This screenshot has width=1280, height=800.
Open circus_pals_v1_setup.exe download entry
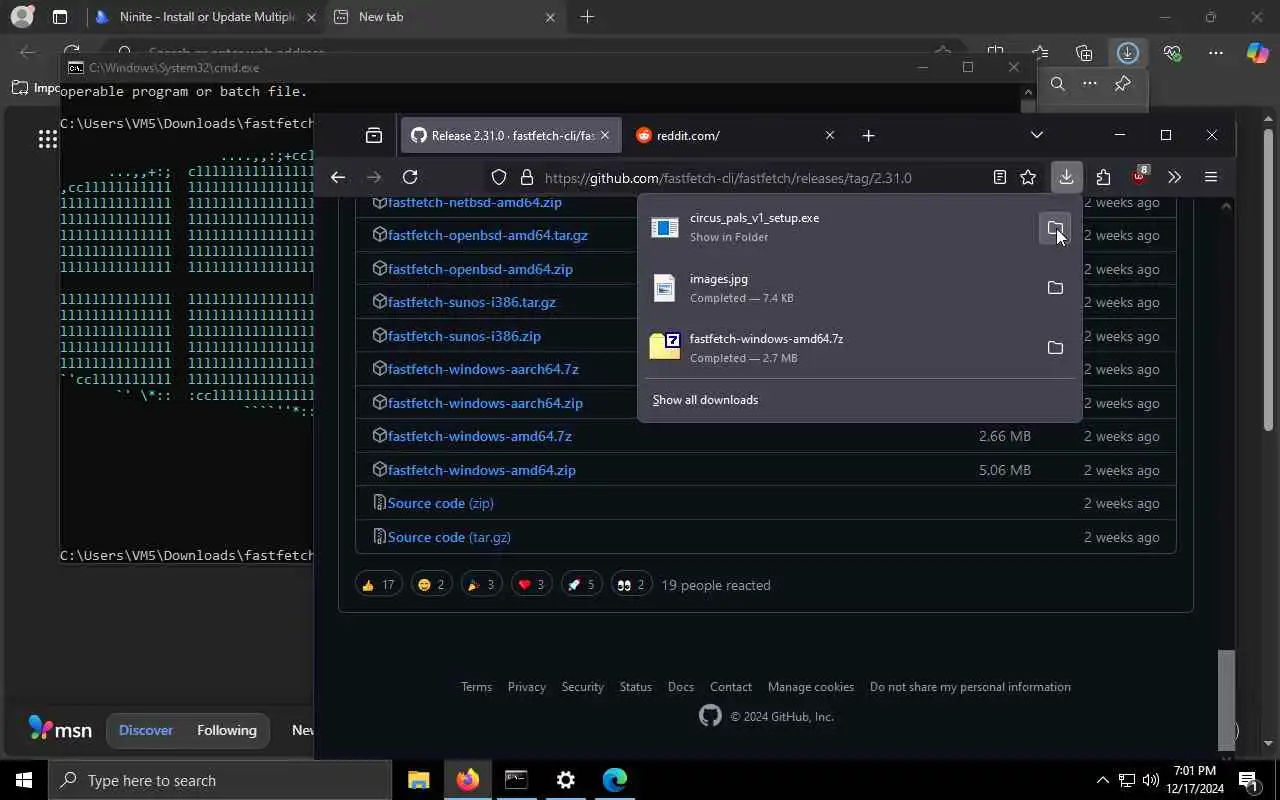[840, 227]
